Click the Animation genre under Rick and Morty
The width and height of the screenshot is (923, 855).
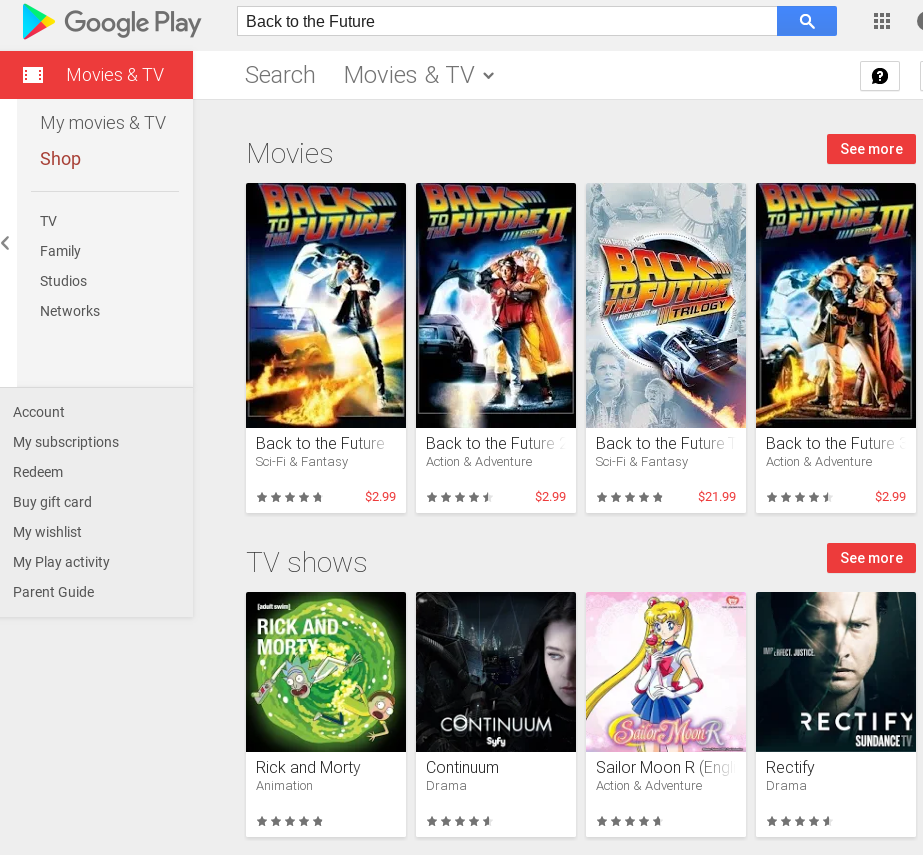pyautogui.click(x=284, y=786)
